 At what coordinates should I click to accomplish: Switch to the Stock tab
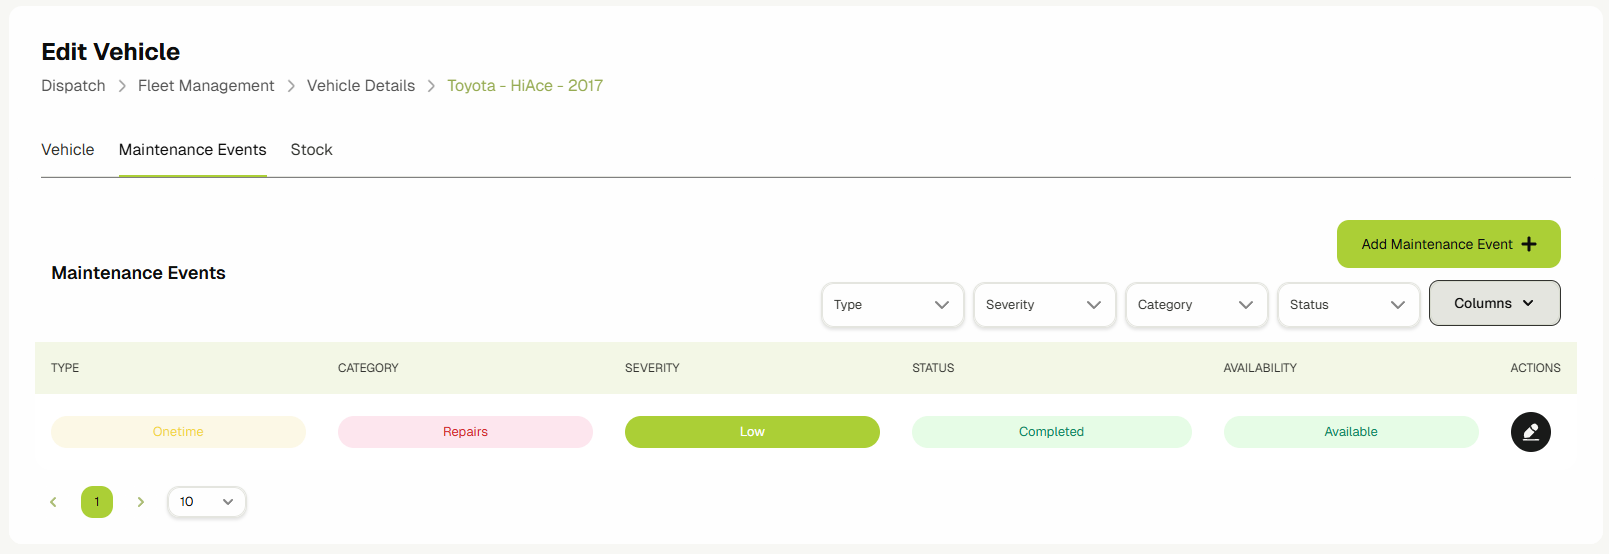point(311,150)
